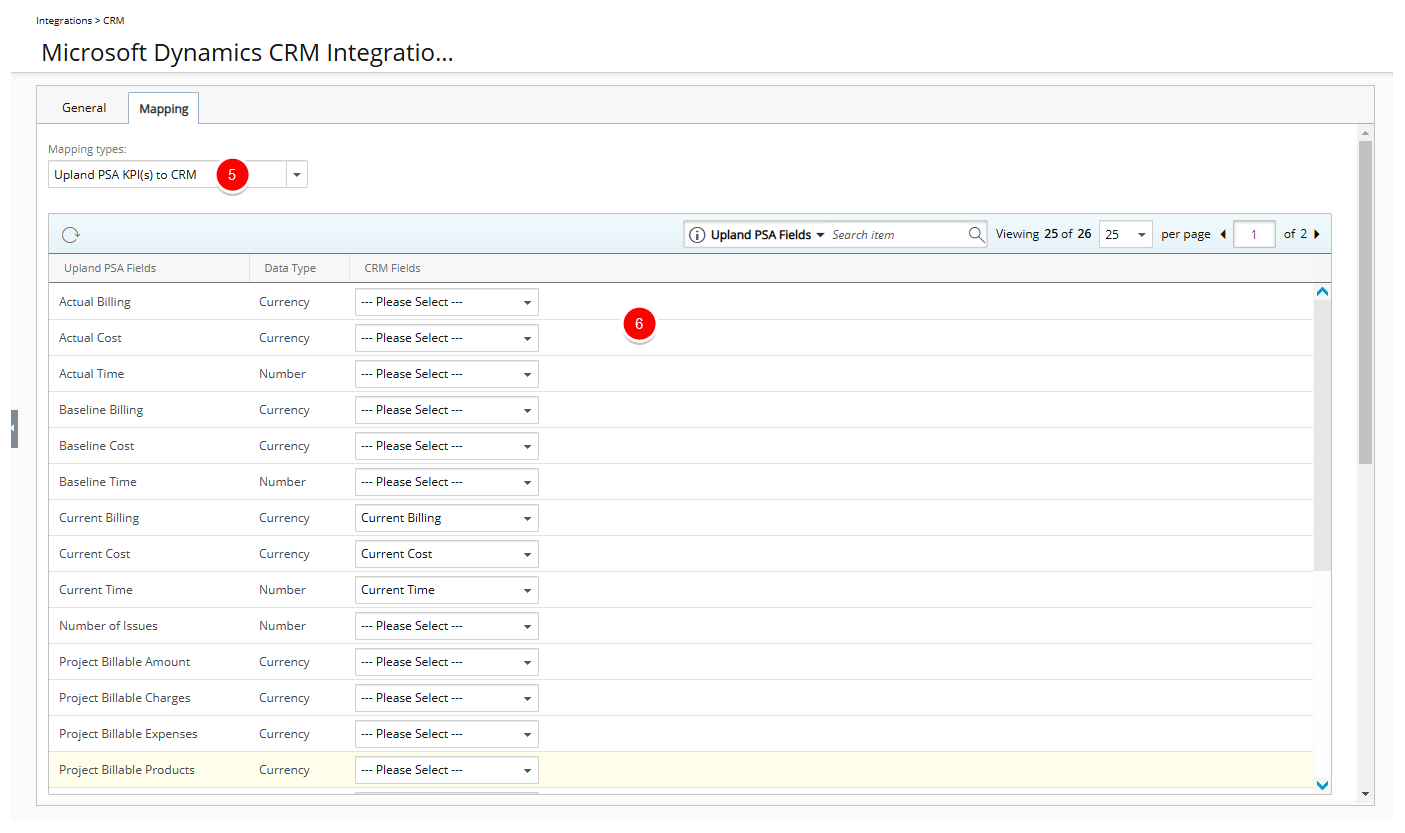
Task: Open CRM field dropdown for Baseline Billing
Action: tap(447, 410)
